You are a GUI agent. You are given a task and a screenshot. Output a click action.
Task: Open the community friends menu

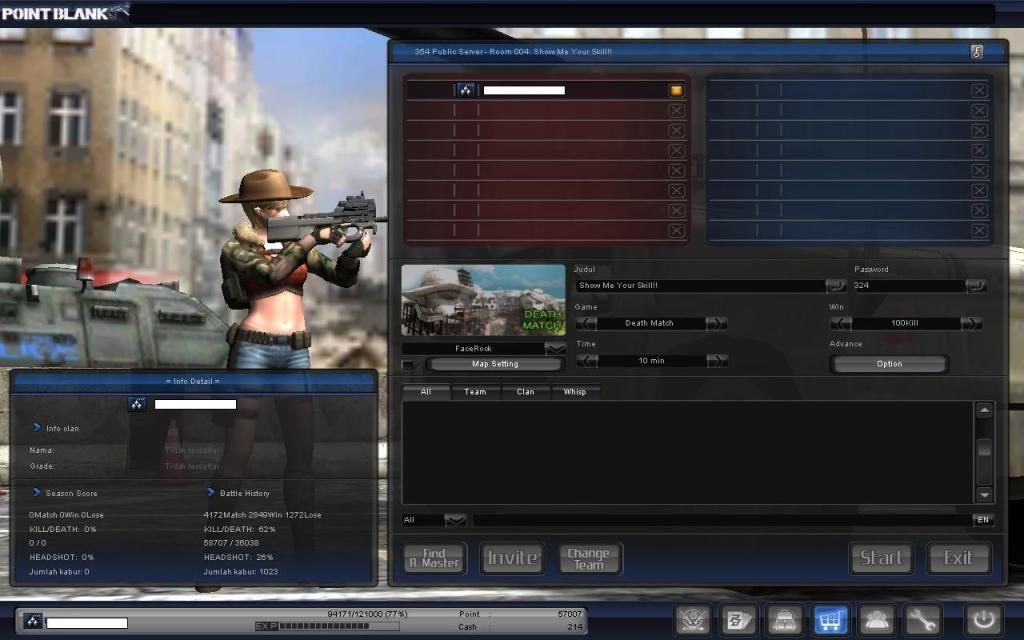tap(876, 619)
